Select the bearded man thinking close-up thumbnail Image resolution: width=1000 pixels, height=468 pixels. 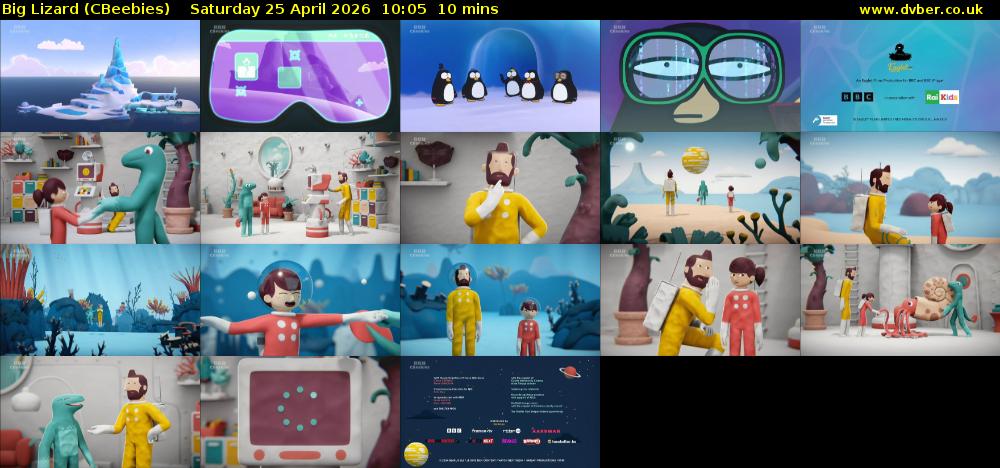(x=500, y=187)
